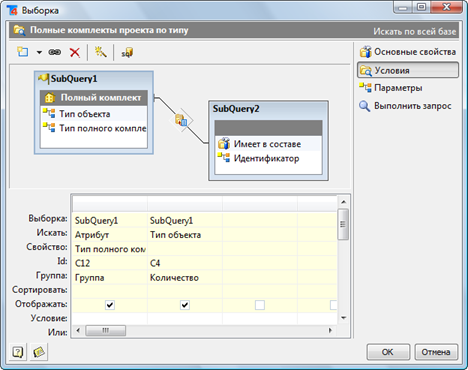The width and height of the screenshot is (468, 370).
Task: Select the SubQuery1 box title
Action: 74,79
